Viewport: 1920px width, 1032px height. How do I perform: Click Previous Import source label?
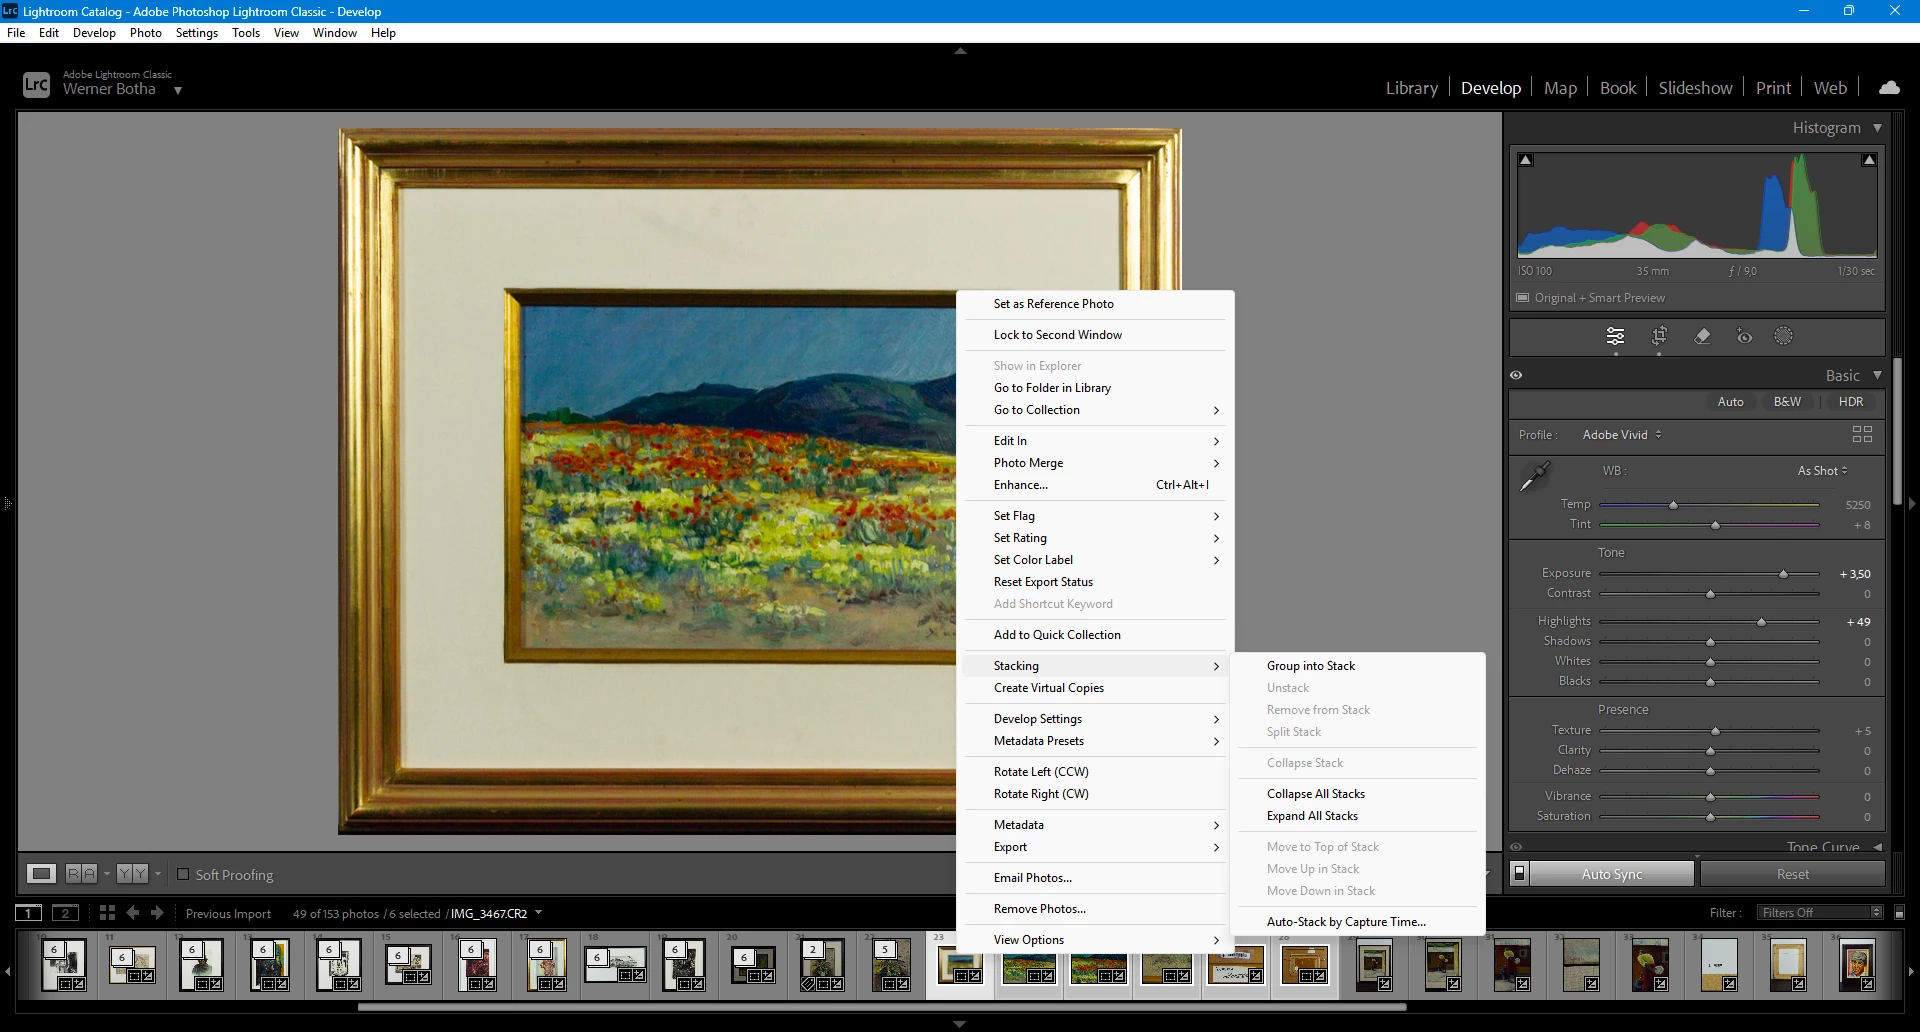(x=228, y=914)
